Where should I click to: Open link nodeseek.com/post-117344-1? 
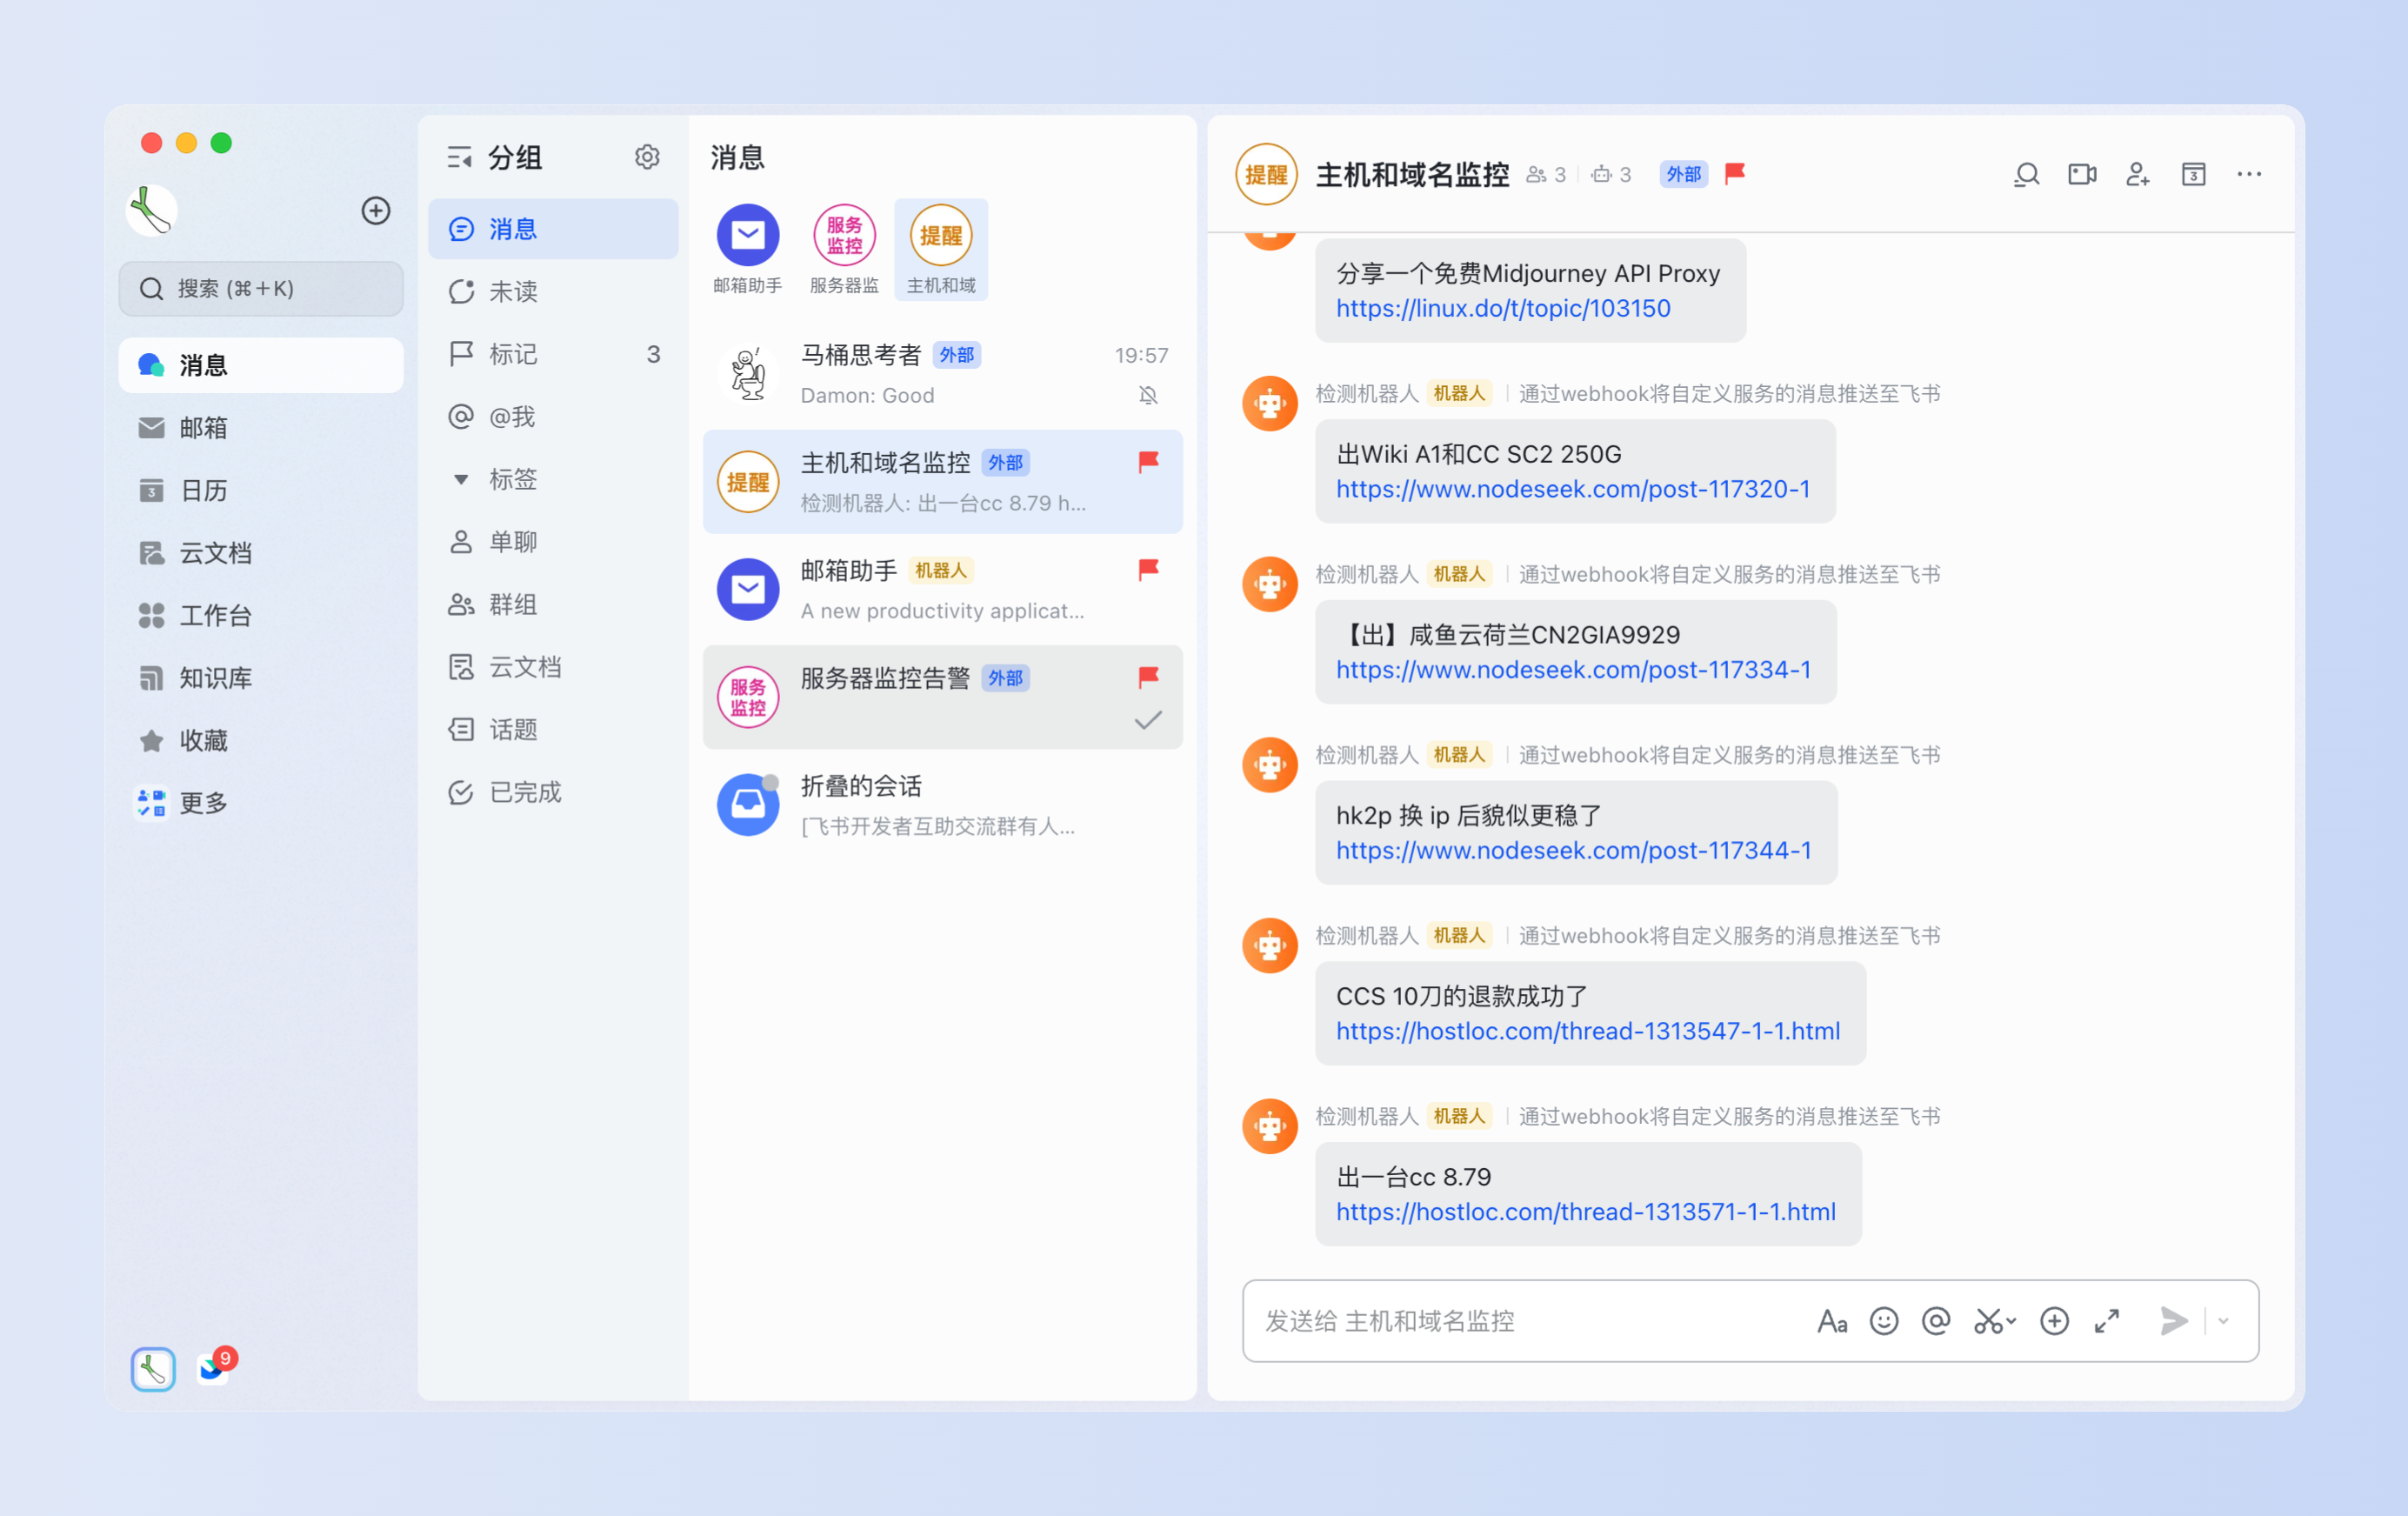pyautogui.click(x=1573, y=850)
